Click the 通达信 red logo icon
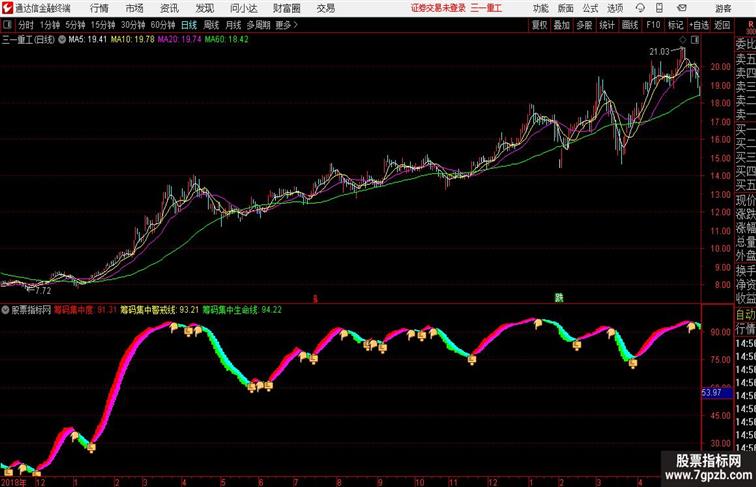 [x=7, y=8]
